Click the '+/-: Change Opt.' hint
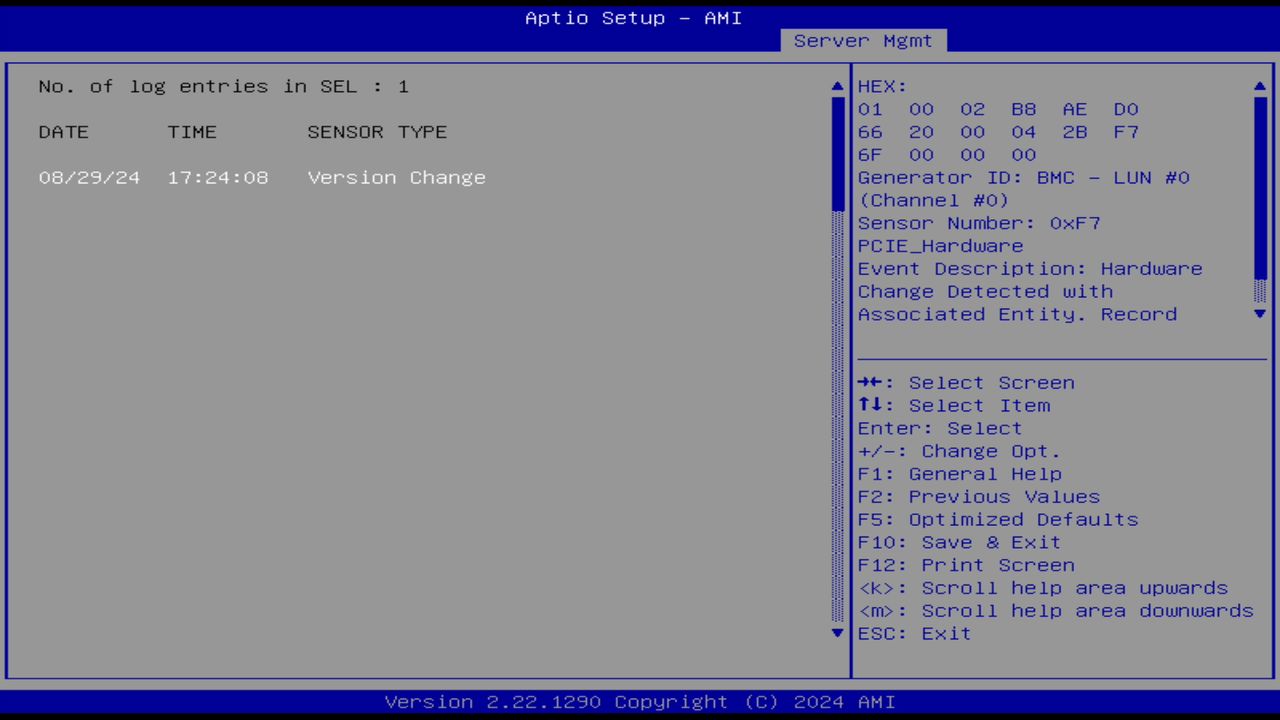Image resolution: width=1280 pixels, height=720 pixels. point(959,451)
